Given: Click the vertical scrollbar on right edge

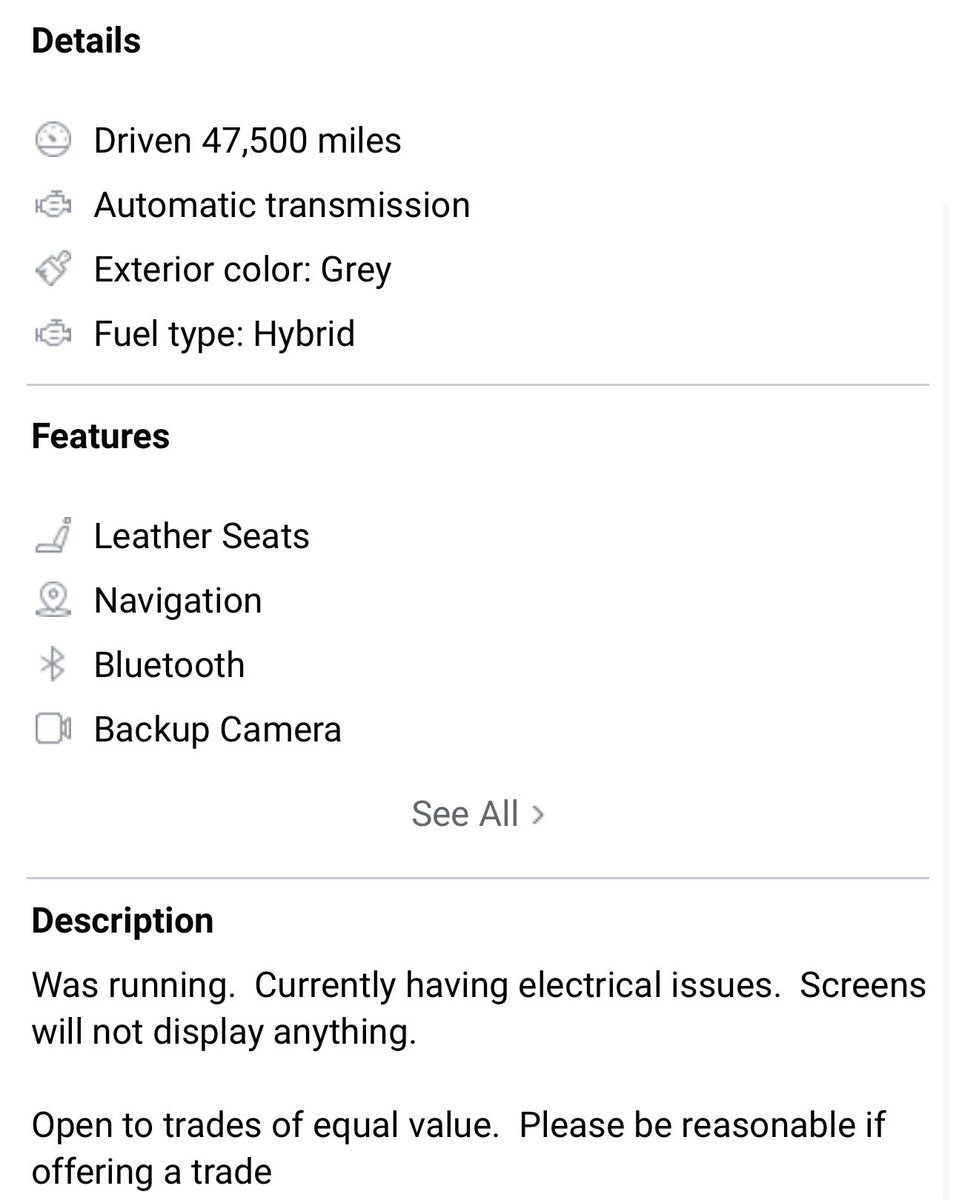Looking at the screenshot, I should pos(947,700).
